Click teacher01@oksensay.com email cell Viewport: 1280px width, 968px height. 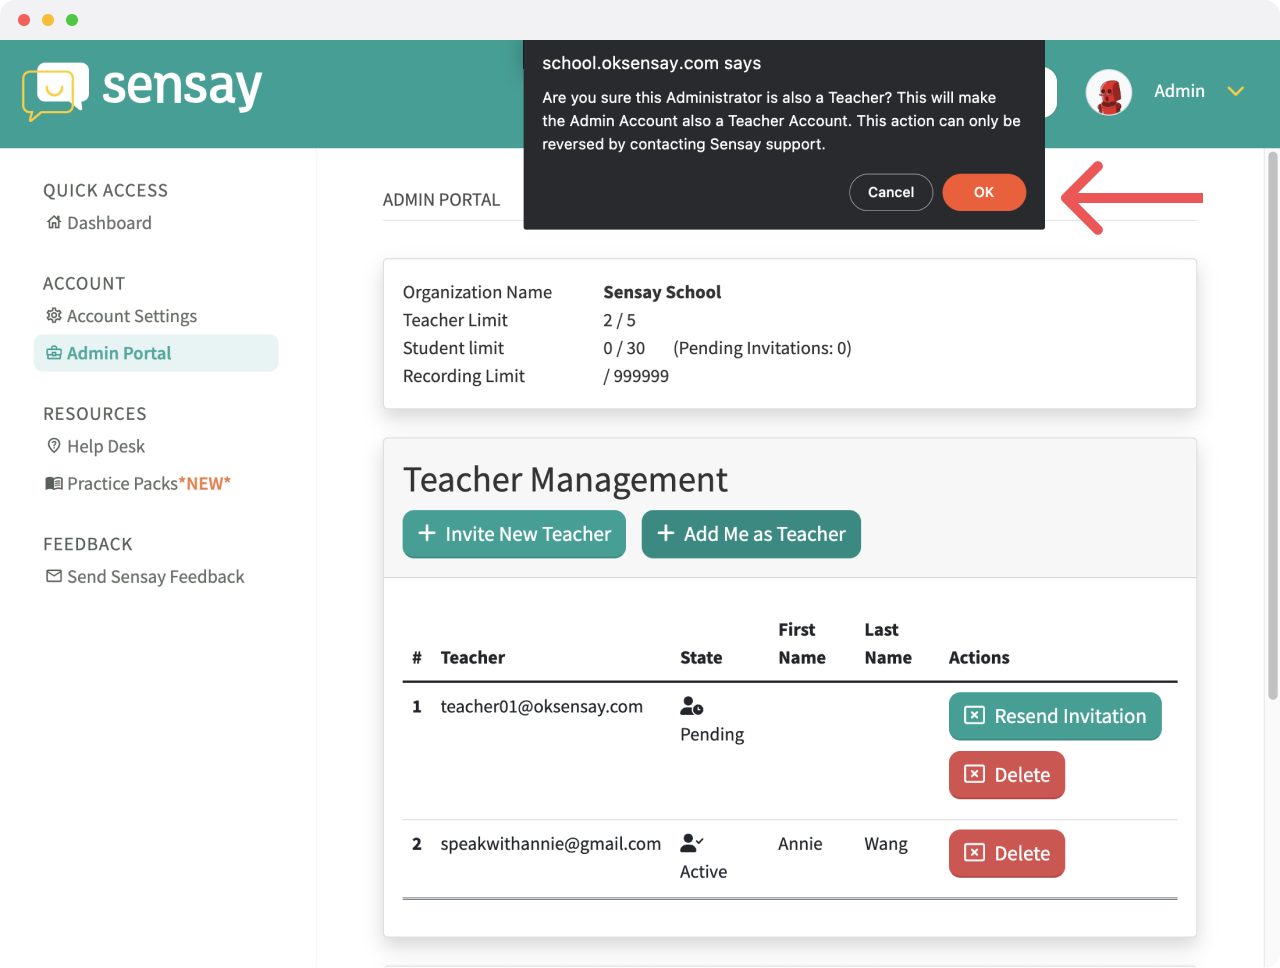coord(542,707)
